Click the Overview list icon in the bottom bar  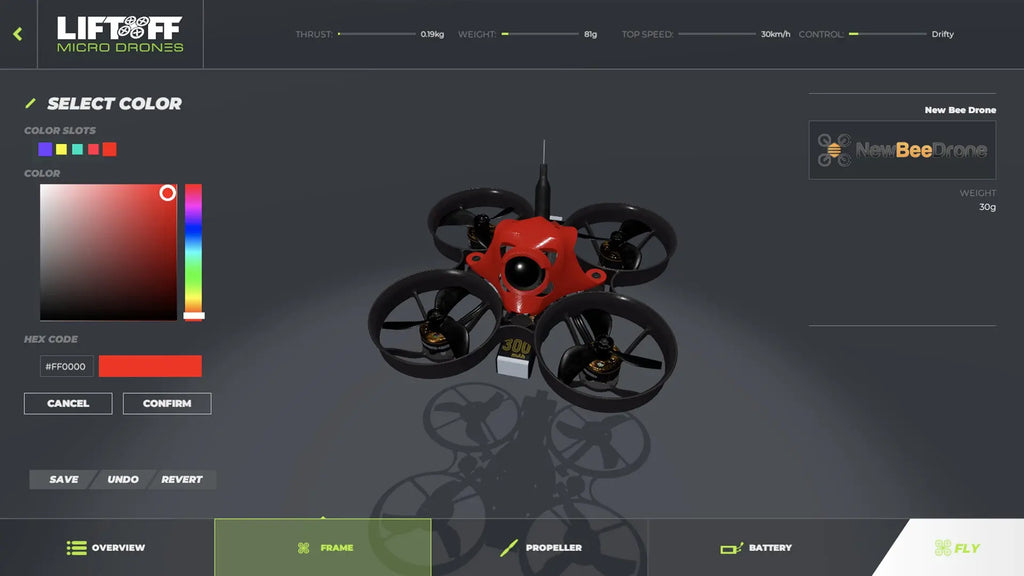pos(76,548)
